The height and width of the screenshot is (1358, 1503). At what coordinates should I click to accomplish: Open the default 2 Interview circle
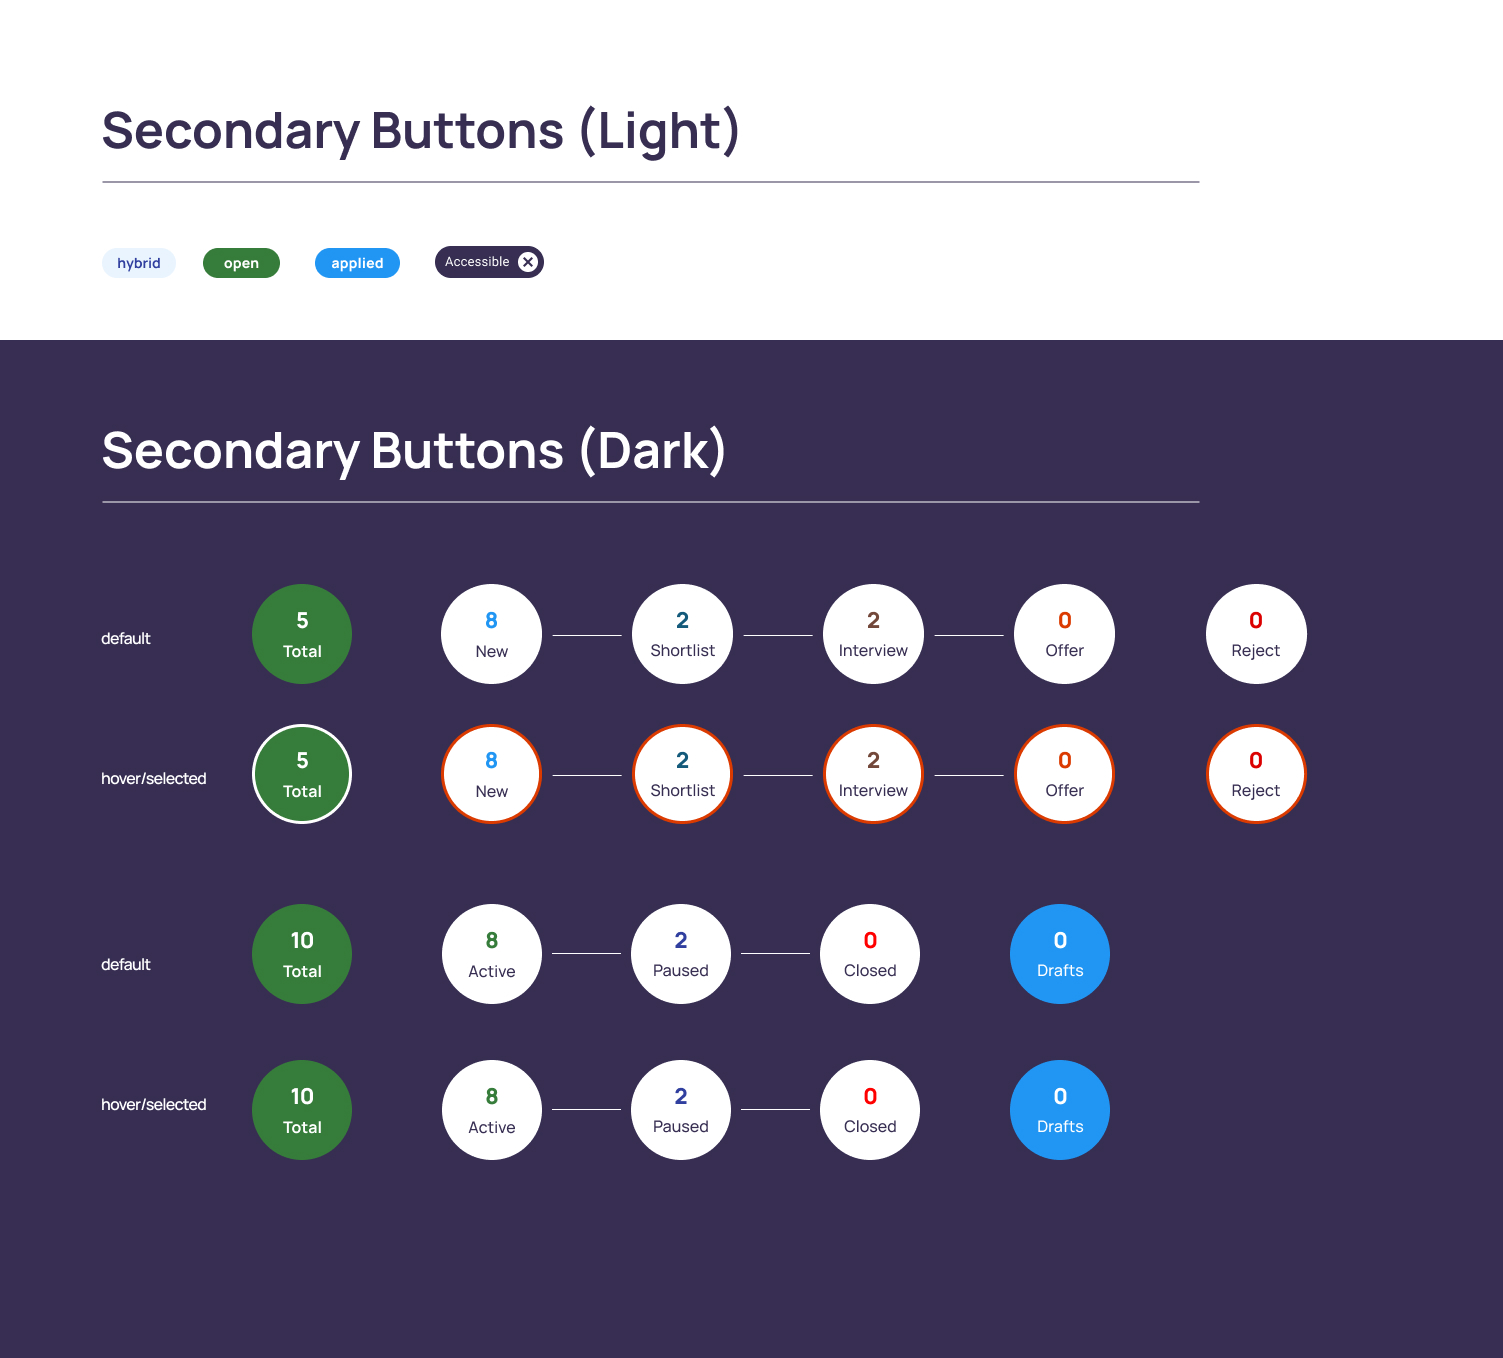[873, 634]
